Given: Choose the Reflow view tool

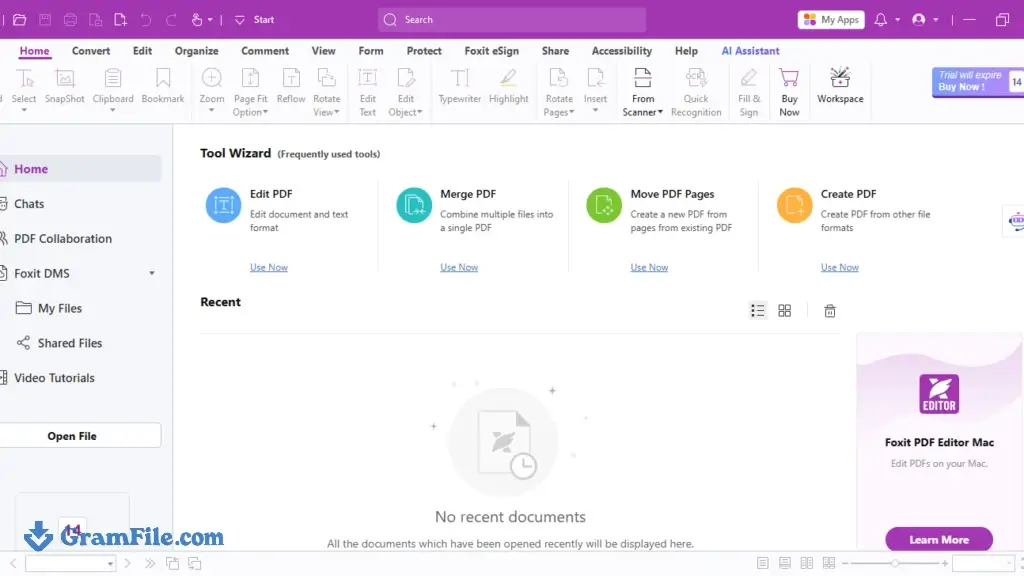Looking at the screenshot, I should (x=291, y=86).
